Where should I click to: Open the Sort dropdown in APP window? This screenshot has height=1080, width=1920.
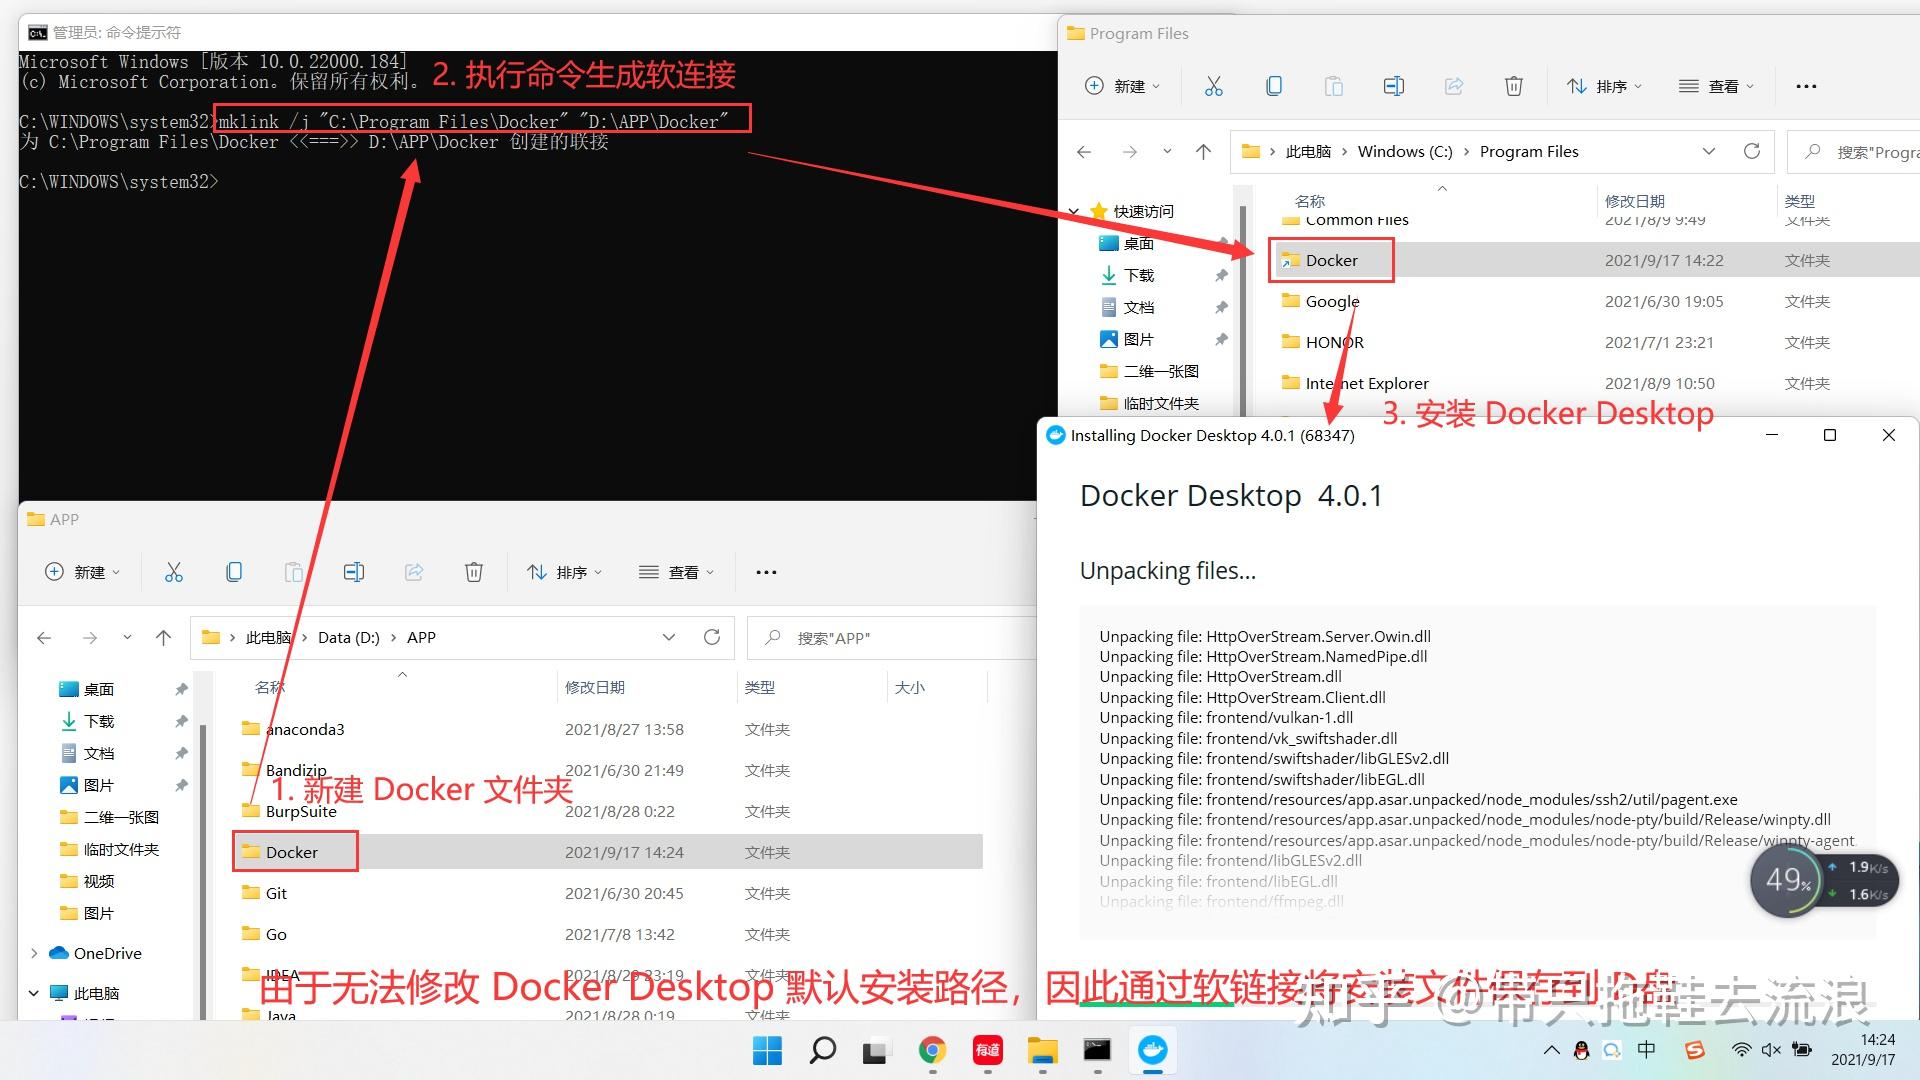[565, 572]
